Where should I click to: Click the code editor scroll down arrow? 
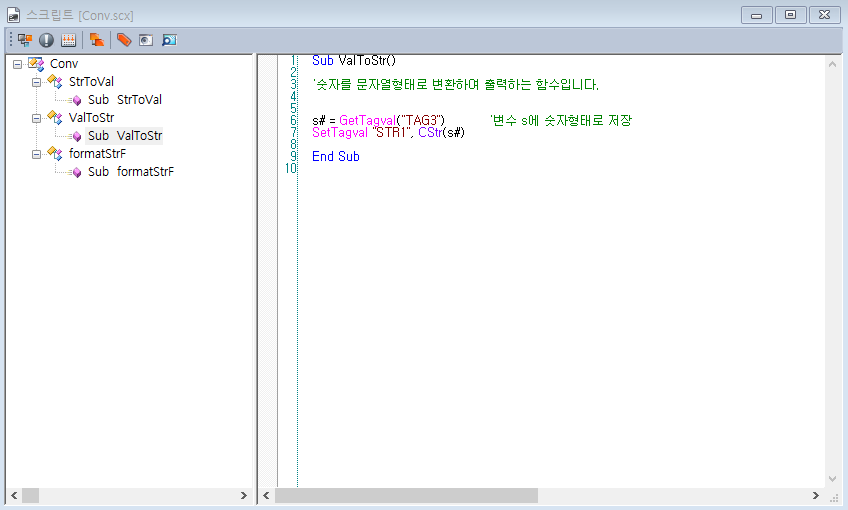[832, 479]
